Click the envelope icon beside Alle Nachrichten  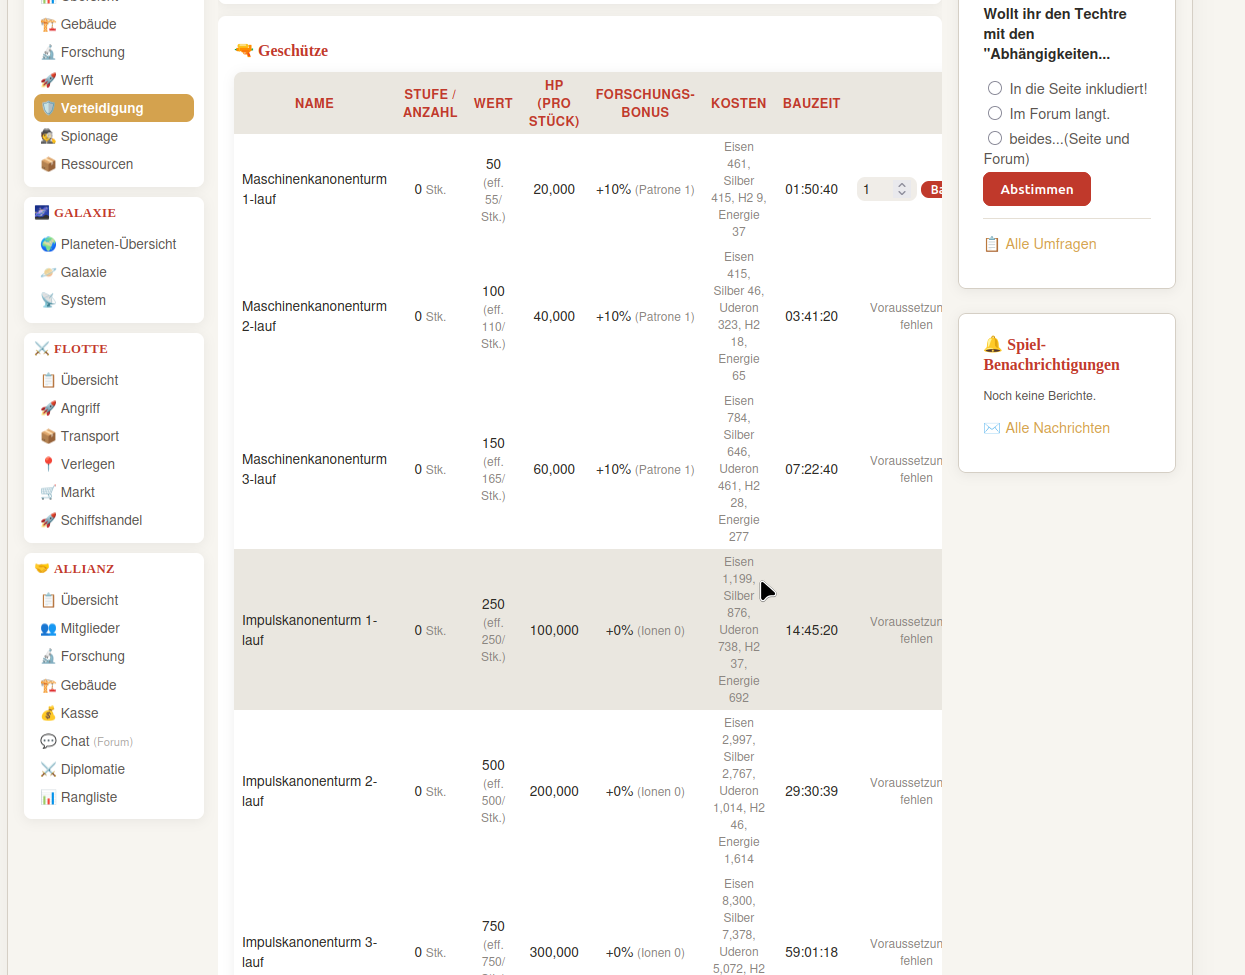tap(992, 428)
